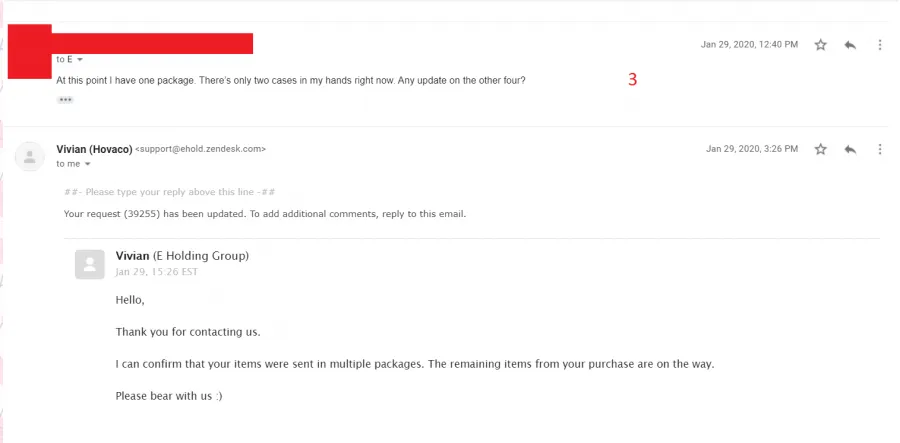Reply to the 12:40 PM message
900x443 pixels.
(850, 45)
